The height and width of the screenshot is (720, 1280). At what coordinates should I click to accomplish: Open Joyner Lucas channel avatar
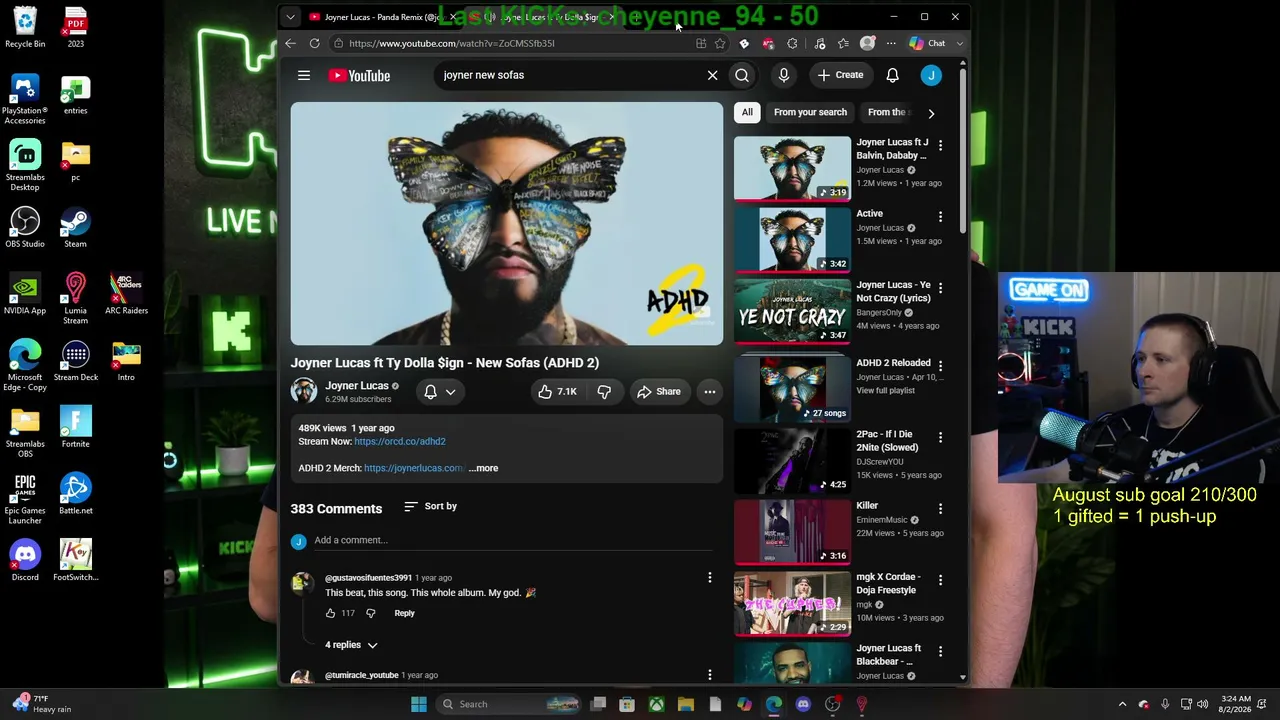(x=304, y=391)
